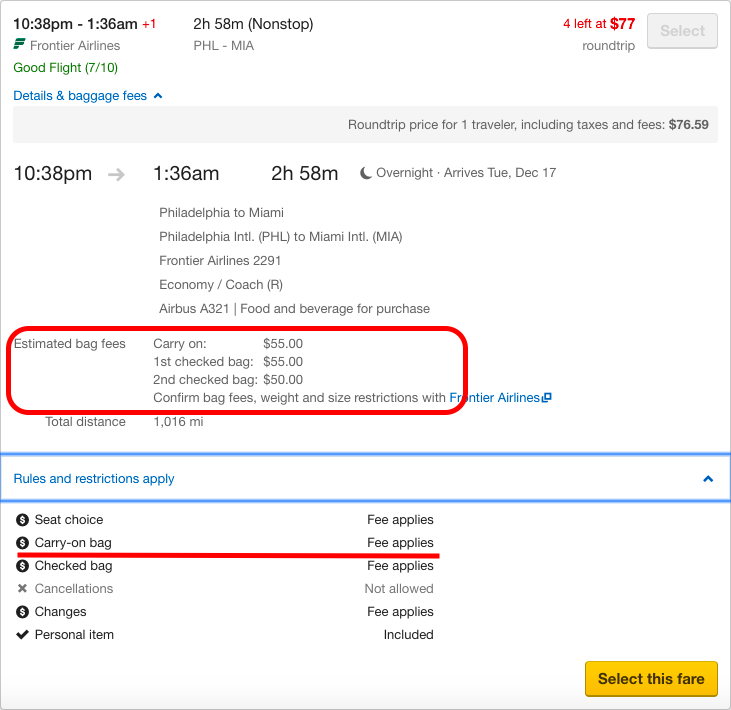Click 'Philadelphia to Miami' text
This screenshot has height=710, width=731.
click(x=221, y=213)
